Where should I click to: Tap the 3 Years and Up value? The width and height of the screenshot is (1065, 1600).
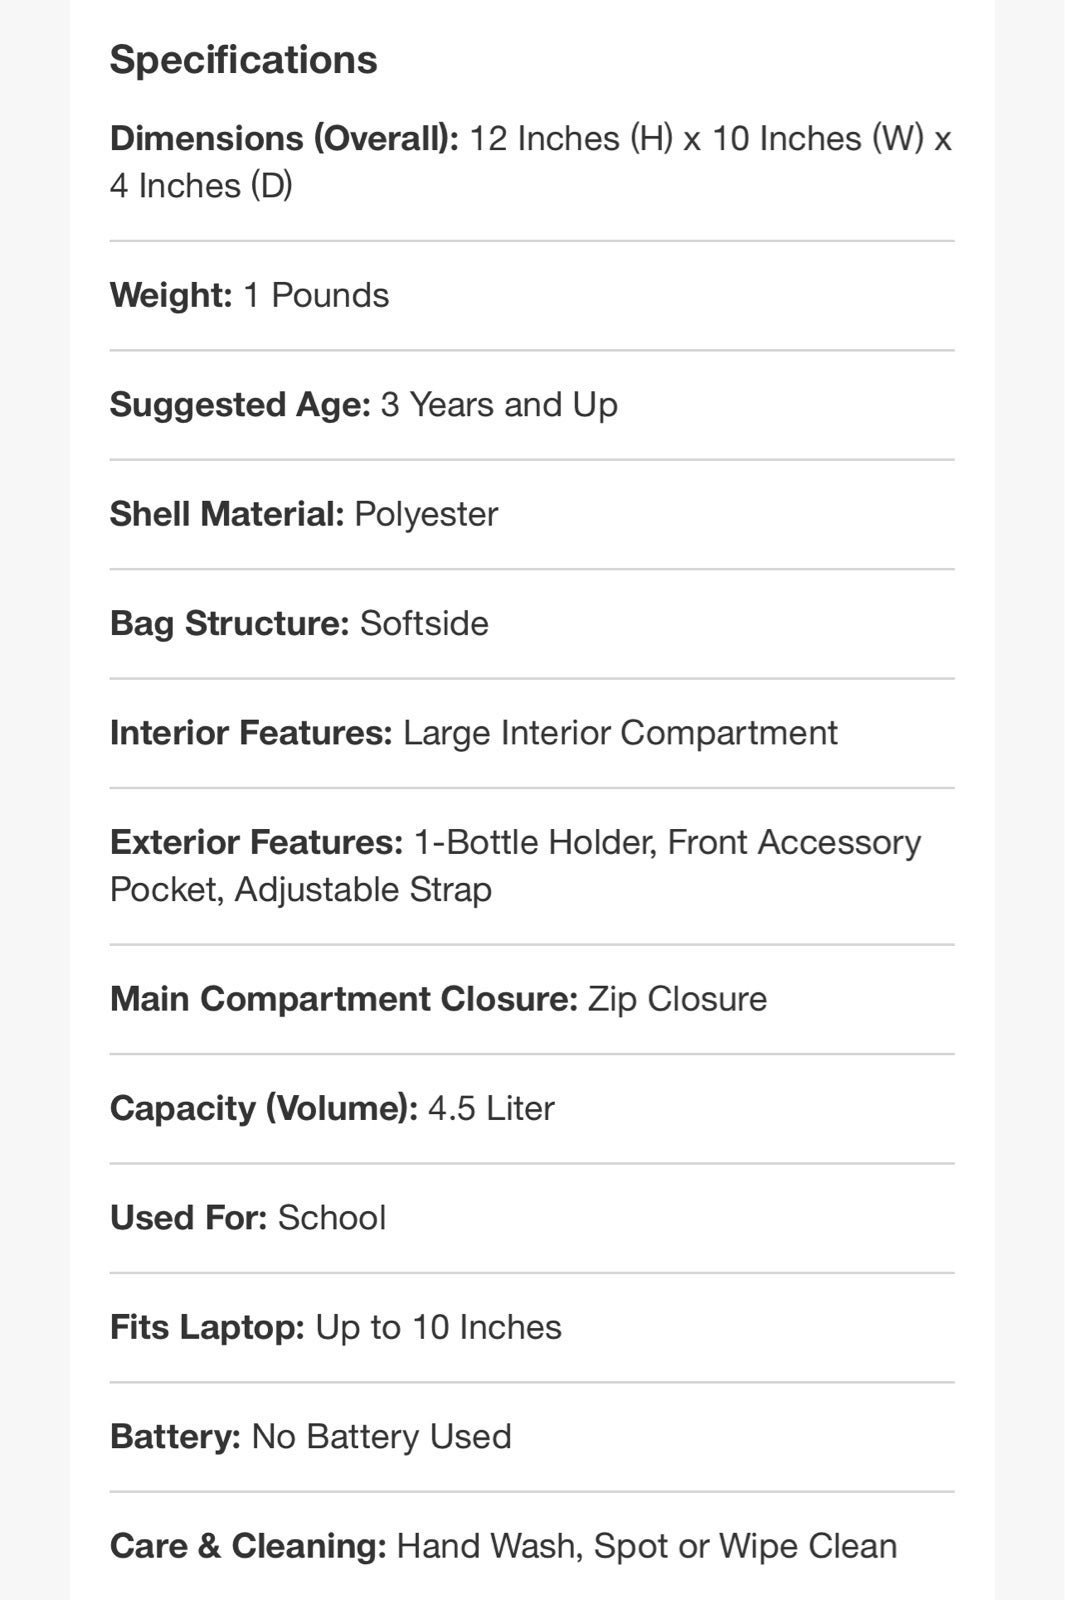(499, 404)
